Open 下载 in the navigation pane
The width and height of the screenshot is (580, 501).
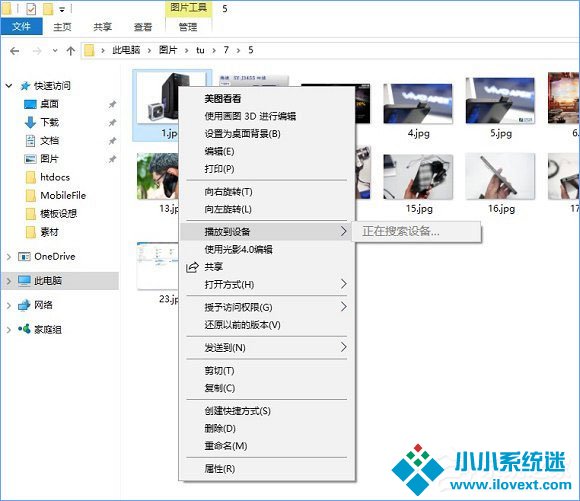49,122
